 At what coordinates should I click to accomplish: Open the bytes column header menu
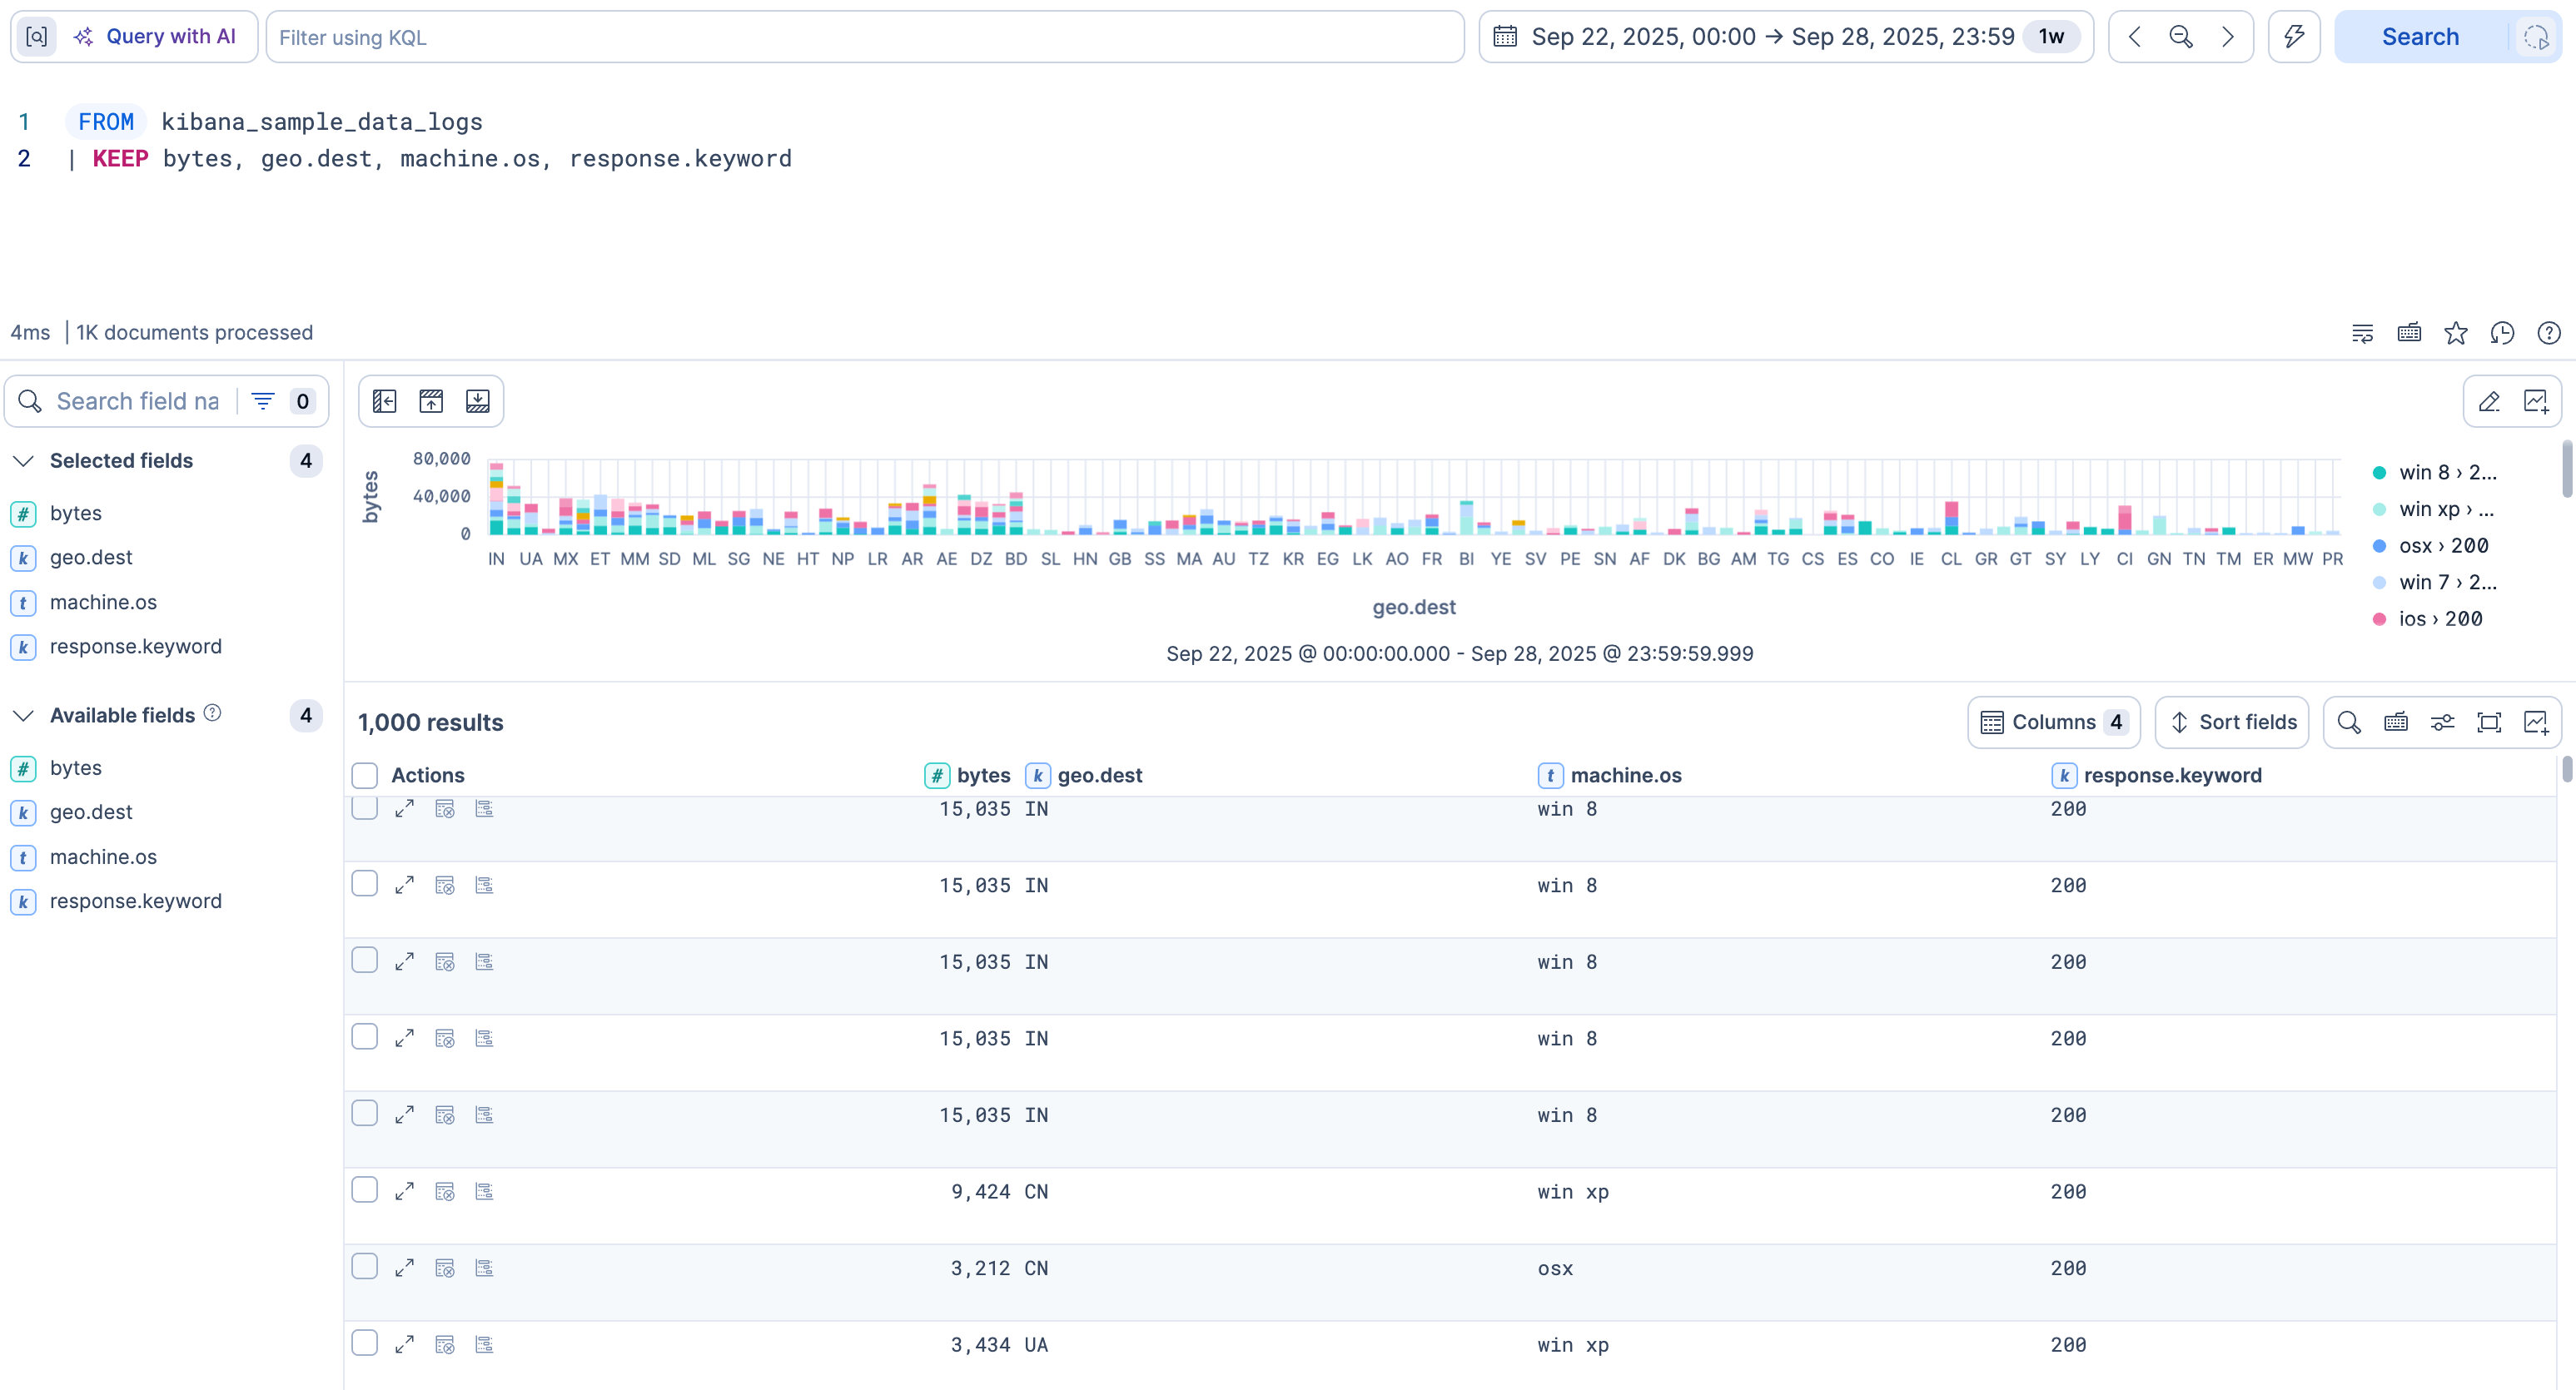tap(967, 776)
